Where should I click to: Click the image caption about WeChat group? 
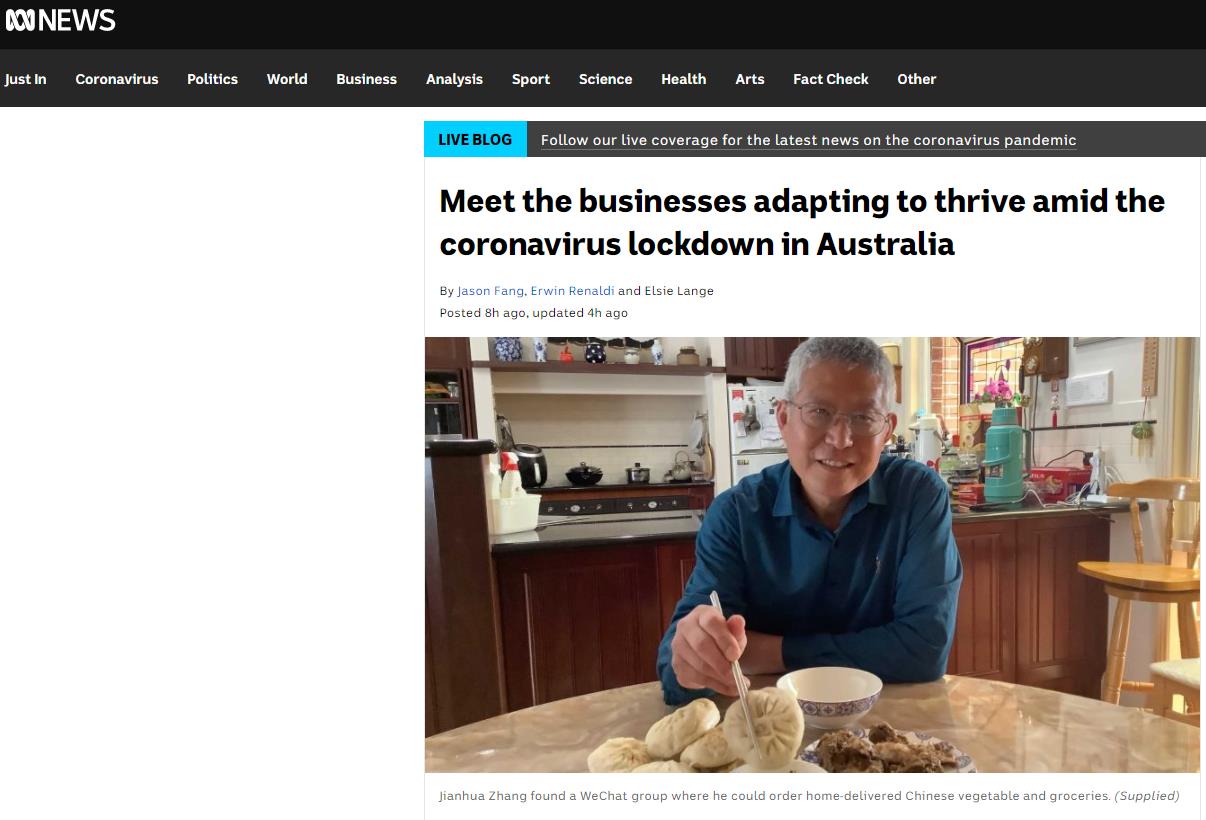[809, 796]
